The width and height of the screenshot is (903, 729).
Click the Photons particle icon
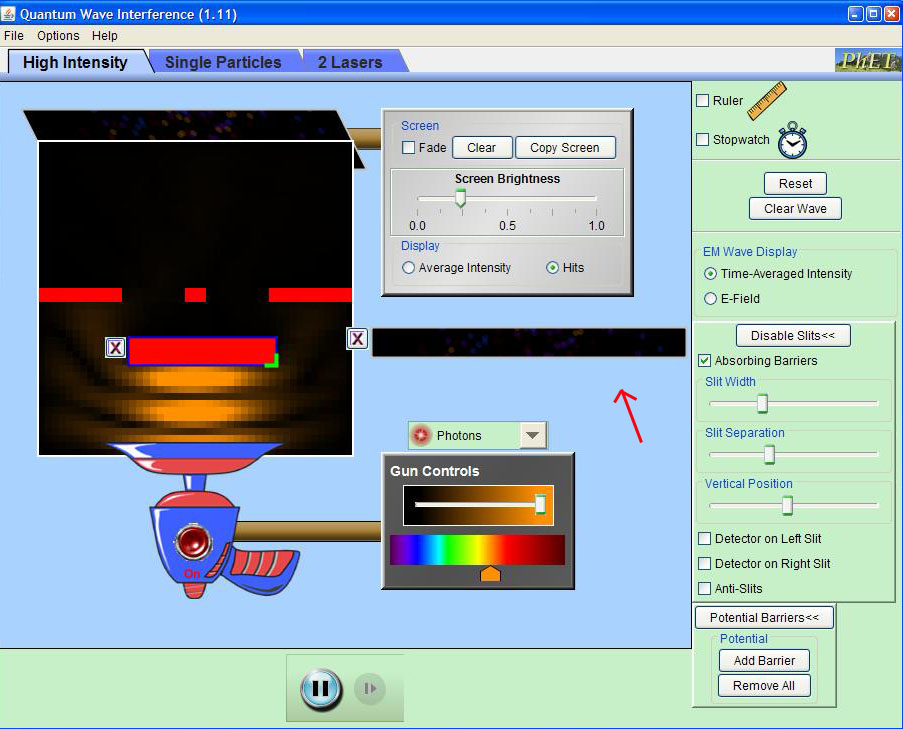click(x=420, y=435)
